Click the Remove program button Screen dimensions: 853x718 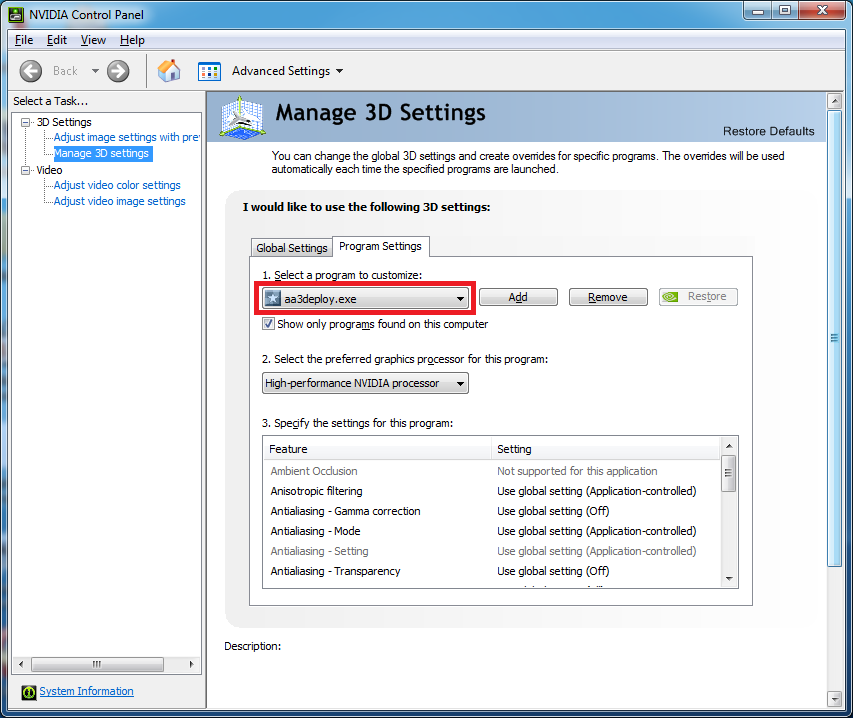click(608, 297)
